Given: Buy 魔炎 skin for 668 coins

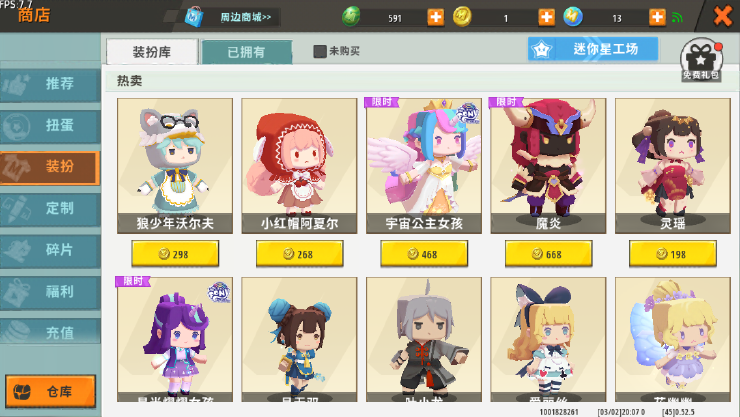Looking at the screenshot, I should coord(548,254).
